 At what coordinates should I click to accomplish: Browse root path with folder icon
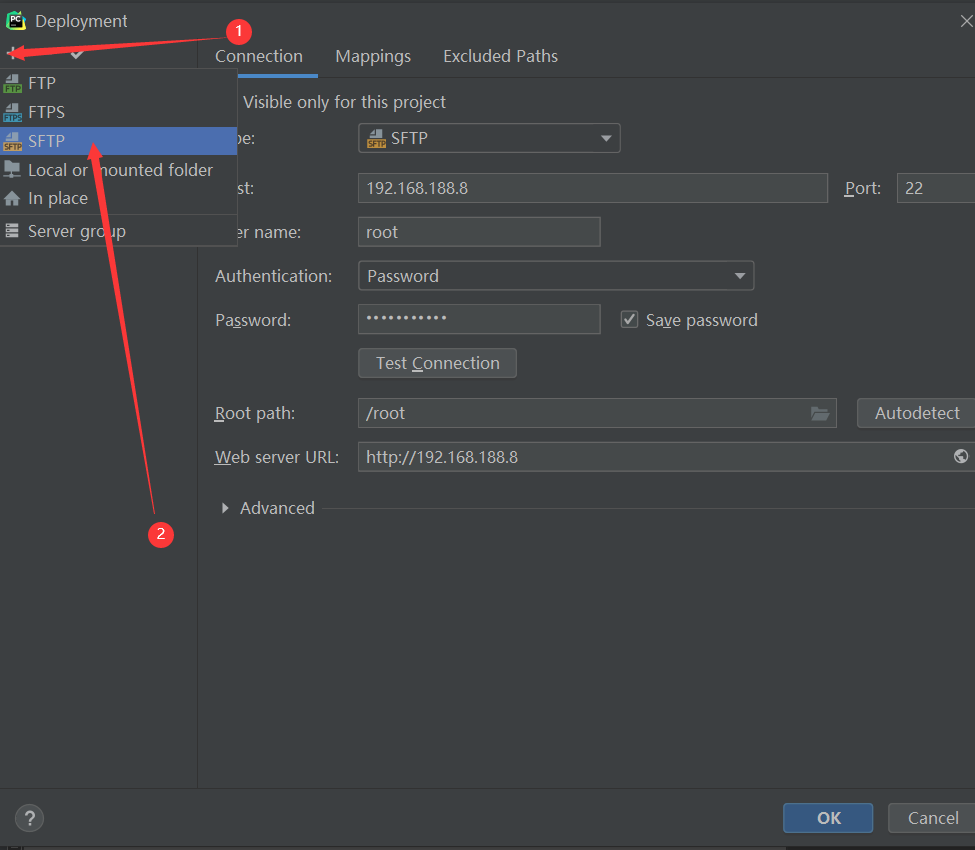click(x=820, y=413)
